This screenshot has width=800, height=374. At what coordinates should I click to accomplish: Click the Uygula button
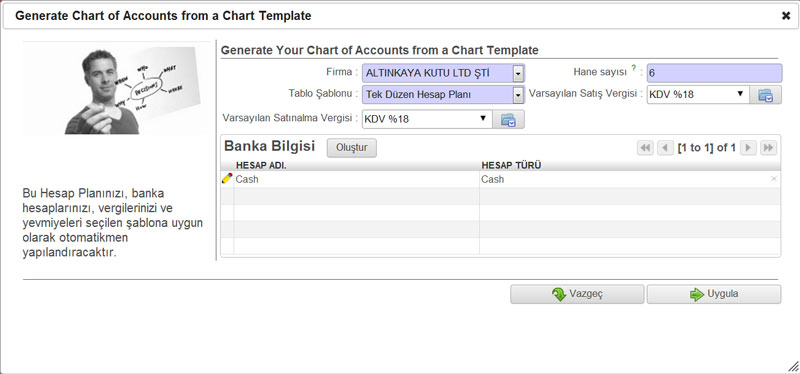[714, 294]
